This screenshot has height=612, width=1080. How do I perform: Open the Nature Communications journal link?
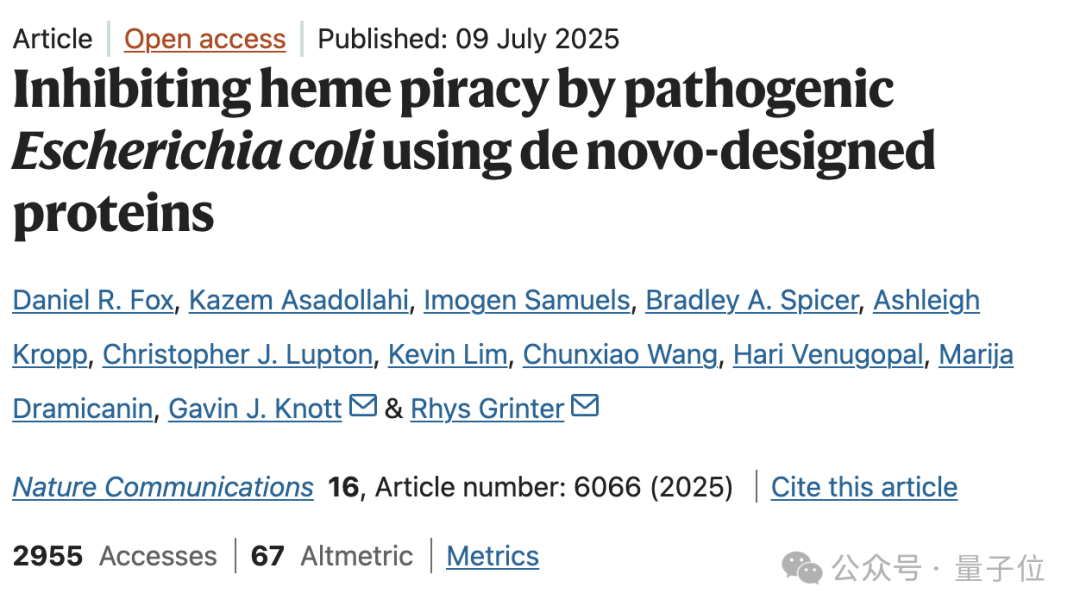(x=163, y=487)
